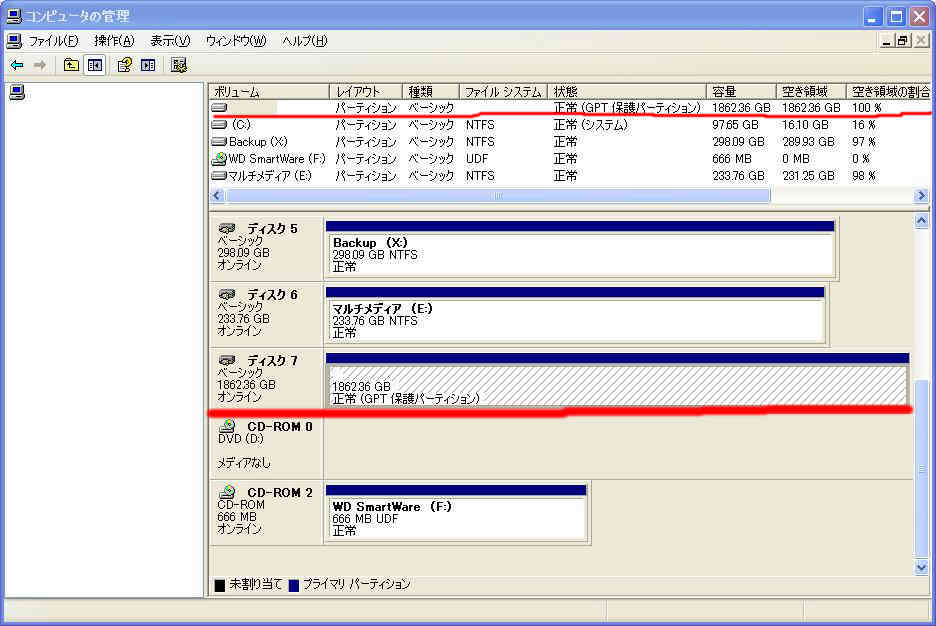
Task: Select the 97.65 GB capacity cell
Action: tap(735, 125)
